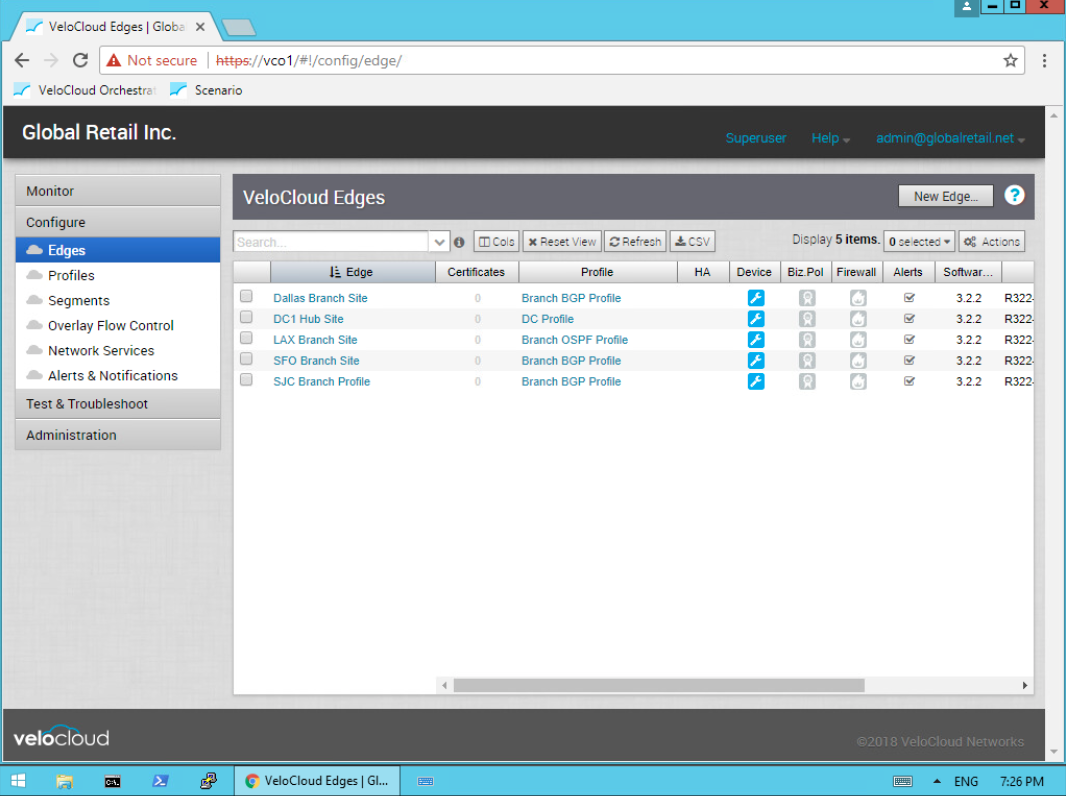Select checkbox for SFO Branch Site
This screenshot has height=796, width=1066.
(x=246, y=359)
